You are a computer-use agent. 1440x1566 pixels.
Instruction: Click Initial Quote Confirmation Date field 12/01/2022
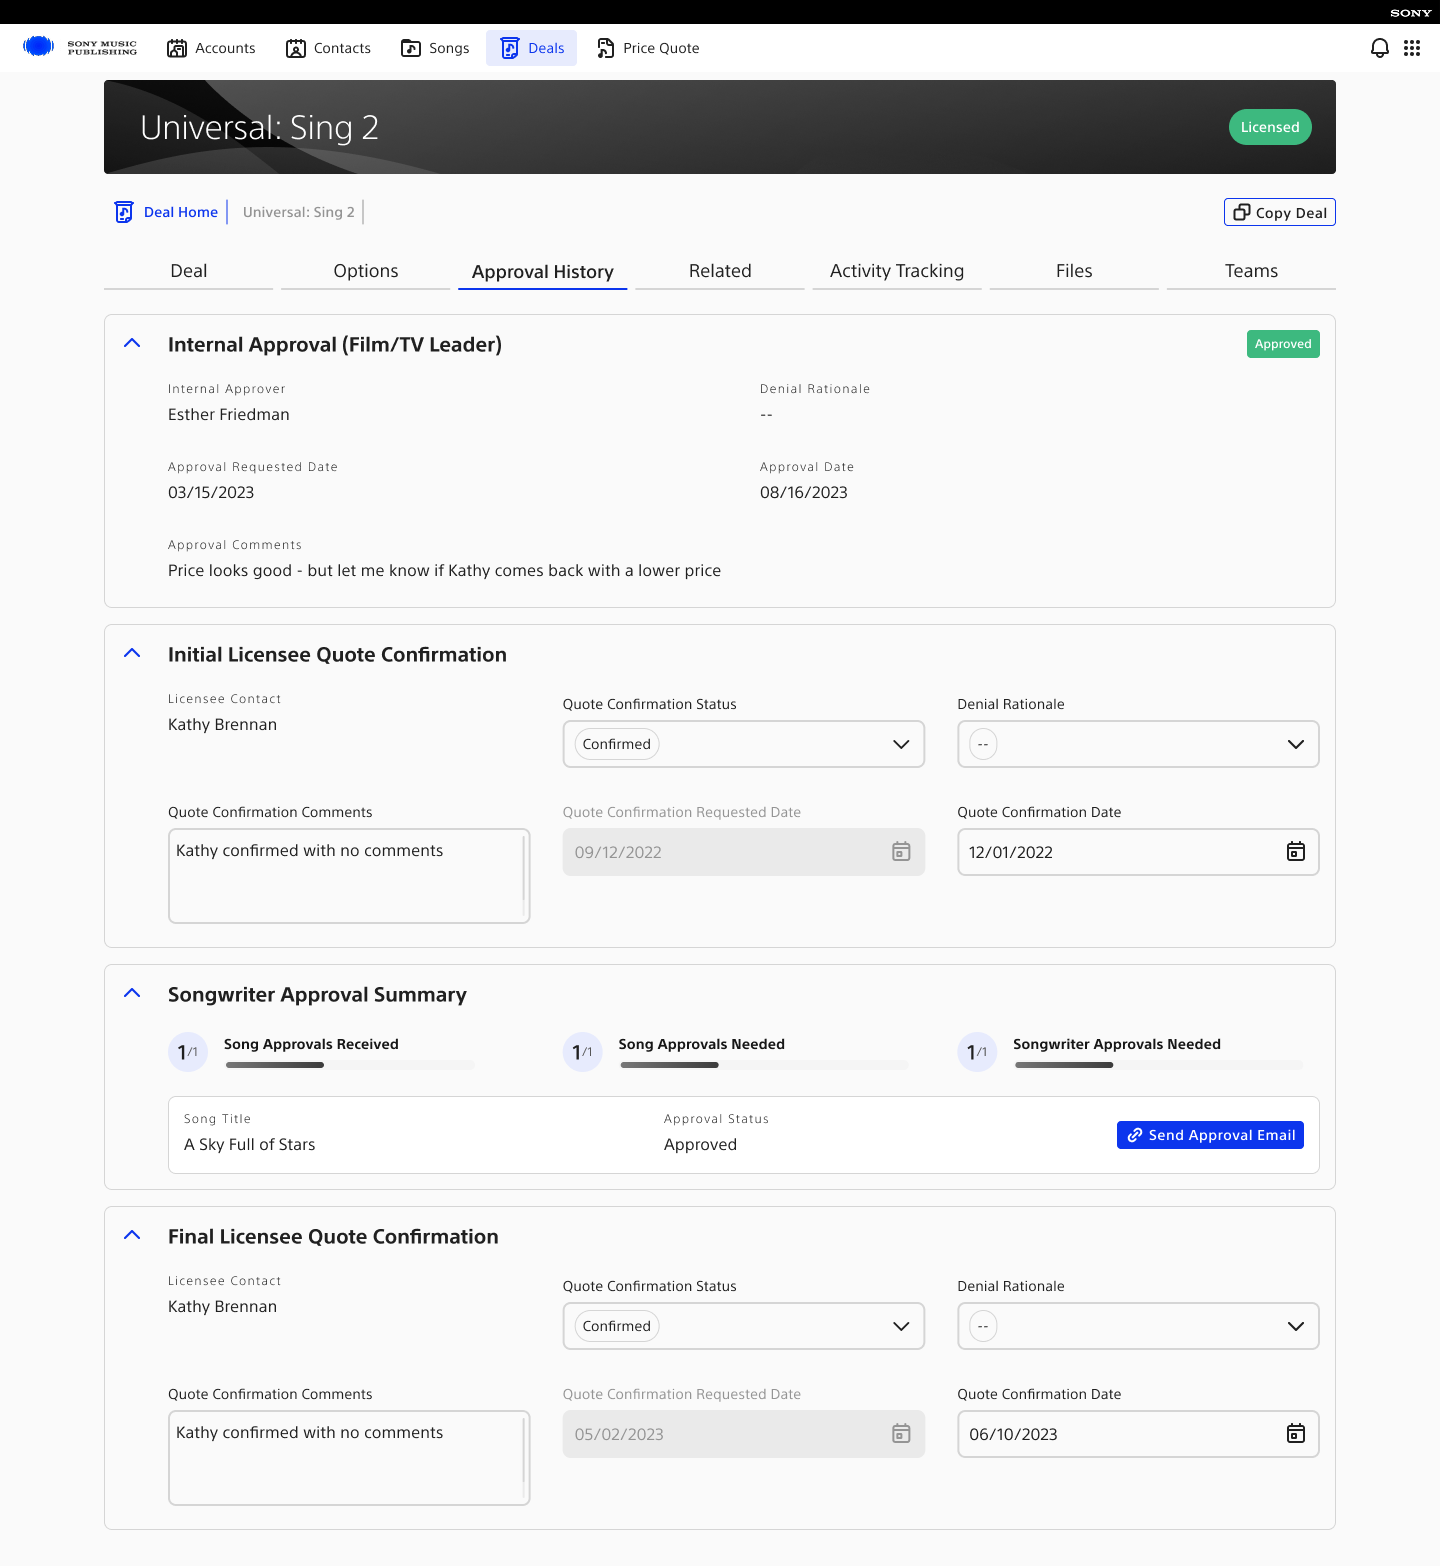(1138, 852)
